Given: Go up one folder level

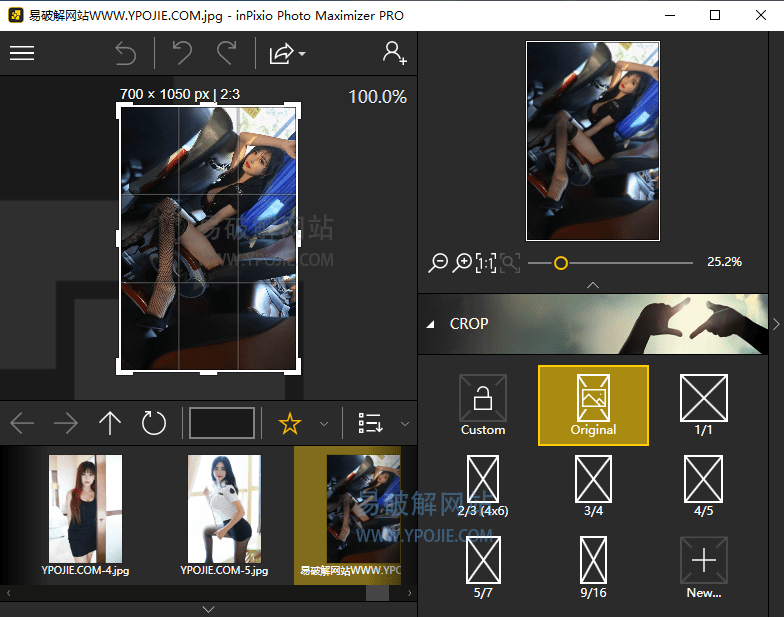Looking at the screenshot, I should 109,423.
